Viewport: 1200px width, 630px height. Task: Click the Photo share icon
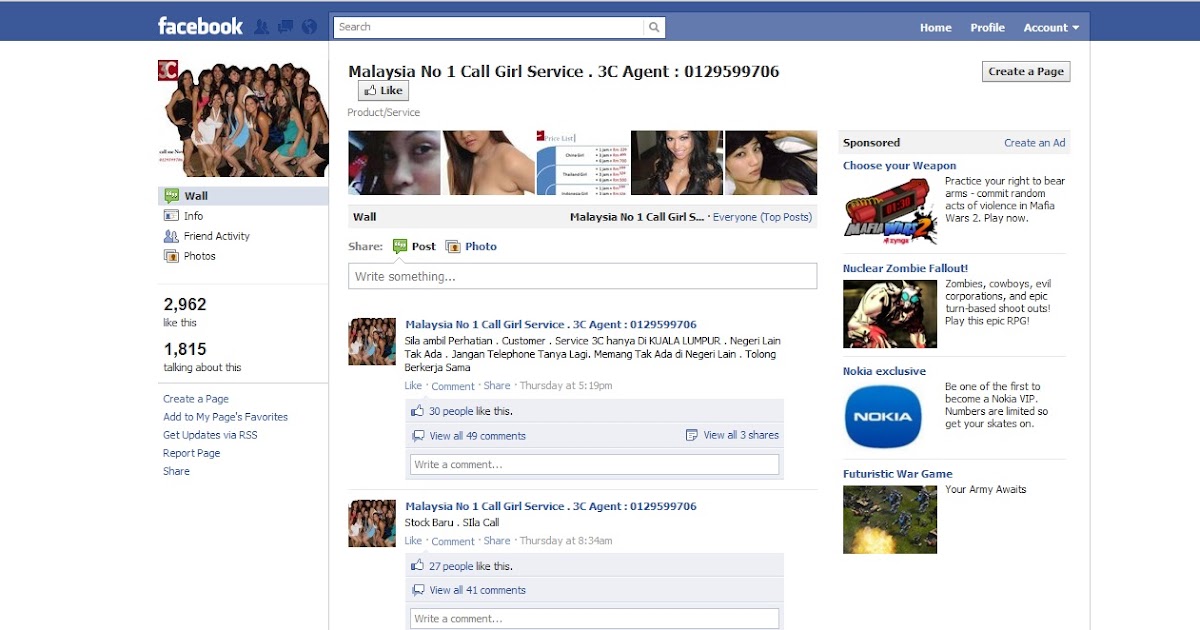click(x=453, y=246)
